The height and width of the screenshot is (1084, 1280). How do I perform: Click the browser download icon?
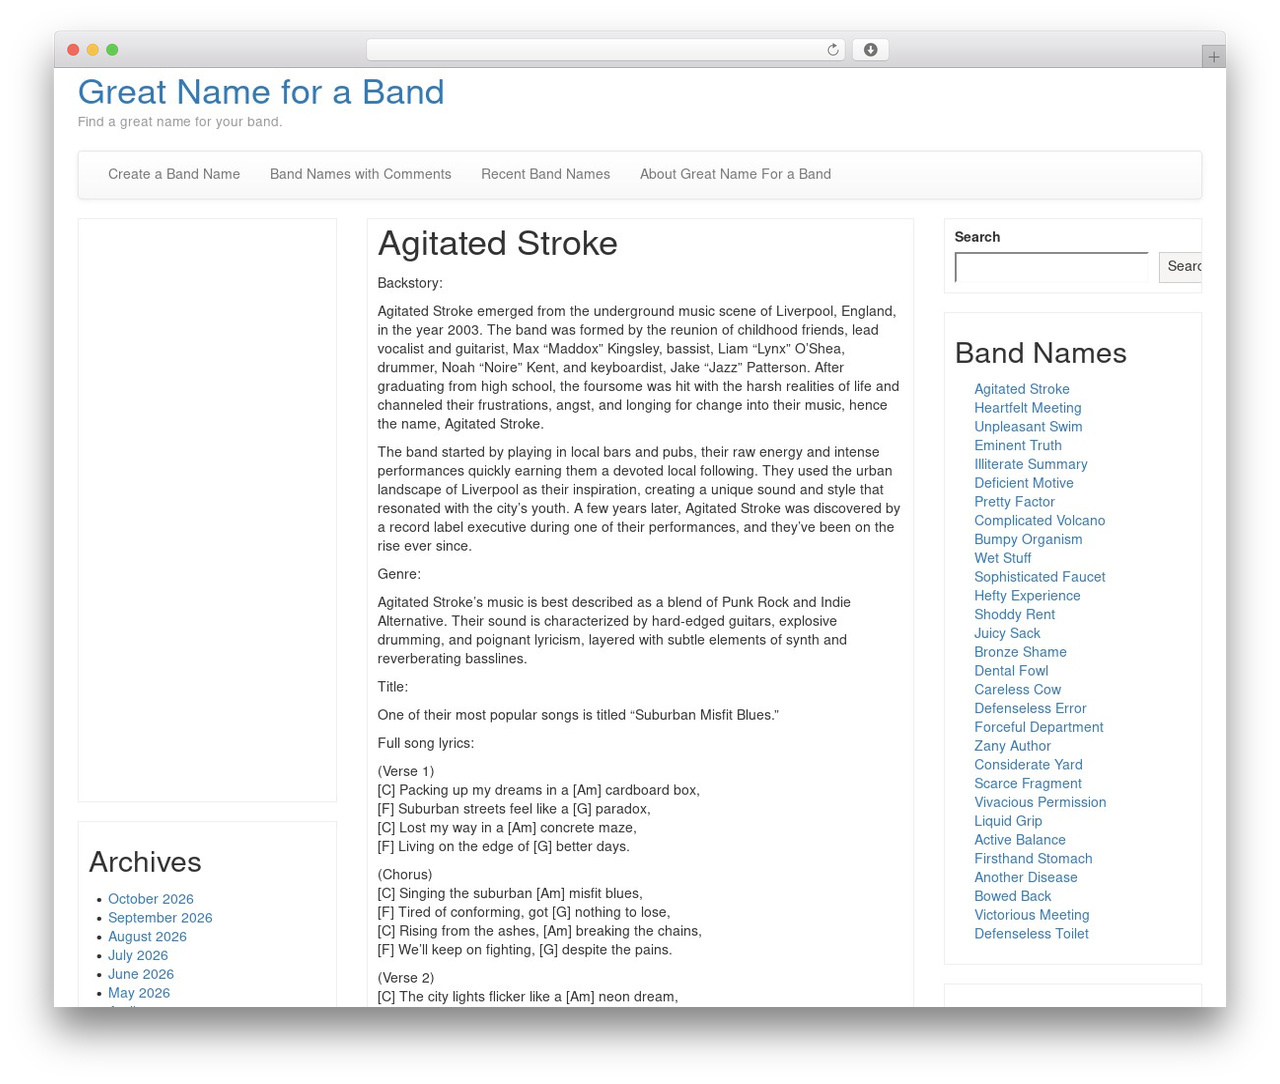pyautogui.click(x=870, y=50)
